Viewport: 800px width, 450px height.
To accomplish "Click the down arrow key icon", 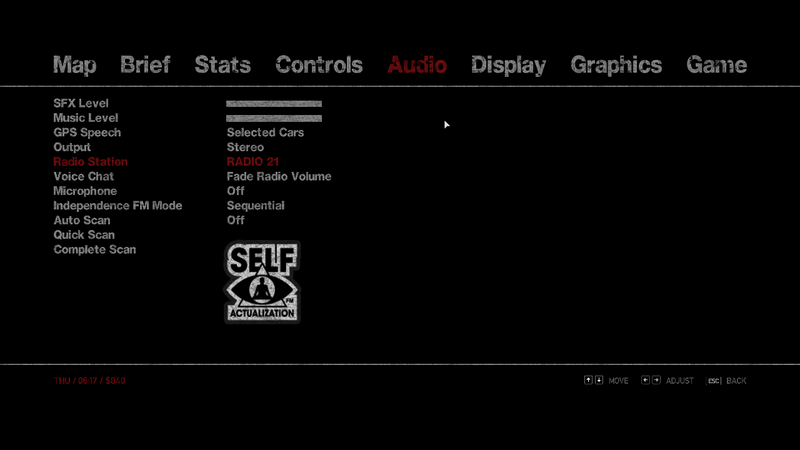I will pos(599,380).
